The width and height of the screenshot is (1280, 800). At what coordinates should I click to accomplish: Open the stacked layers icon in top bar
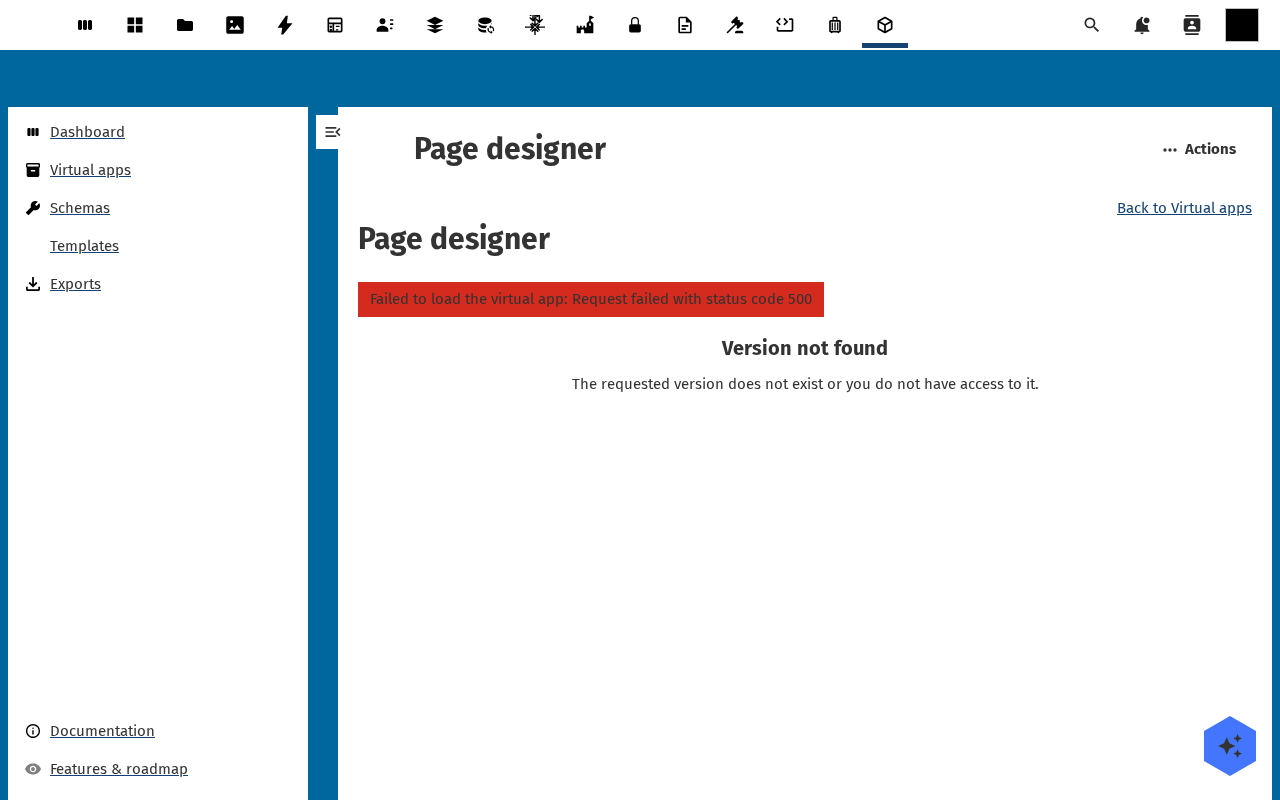pos(435,25)
